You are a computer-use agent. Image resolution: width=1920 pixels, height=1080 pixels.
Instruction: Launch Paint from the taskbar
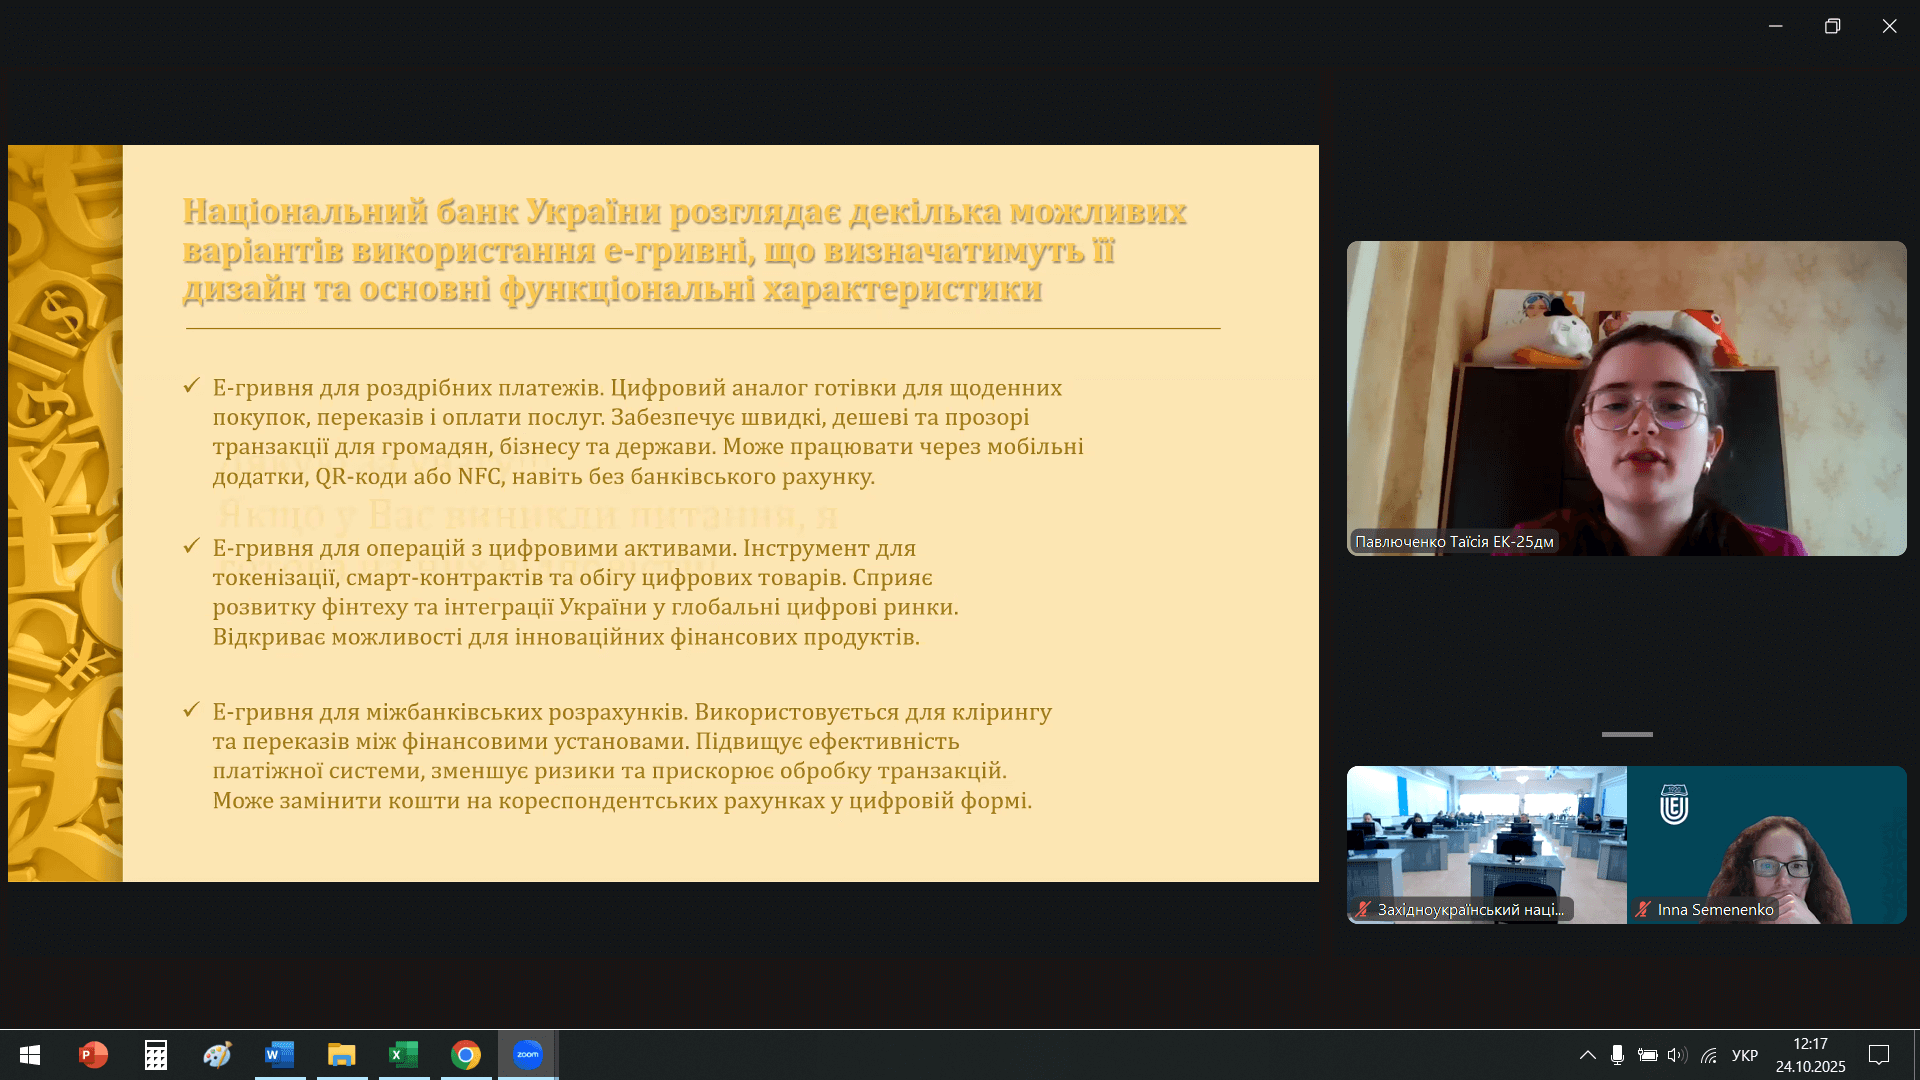[217, 1055]
